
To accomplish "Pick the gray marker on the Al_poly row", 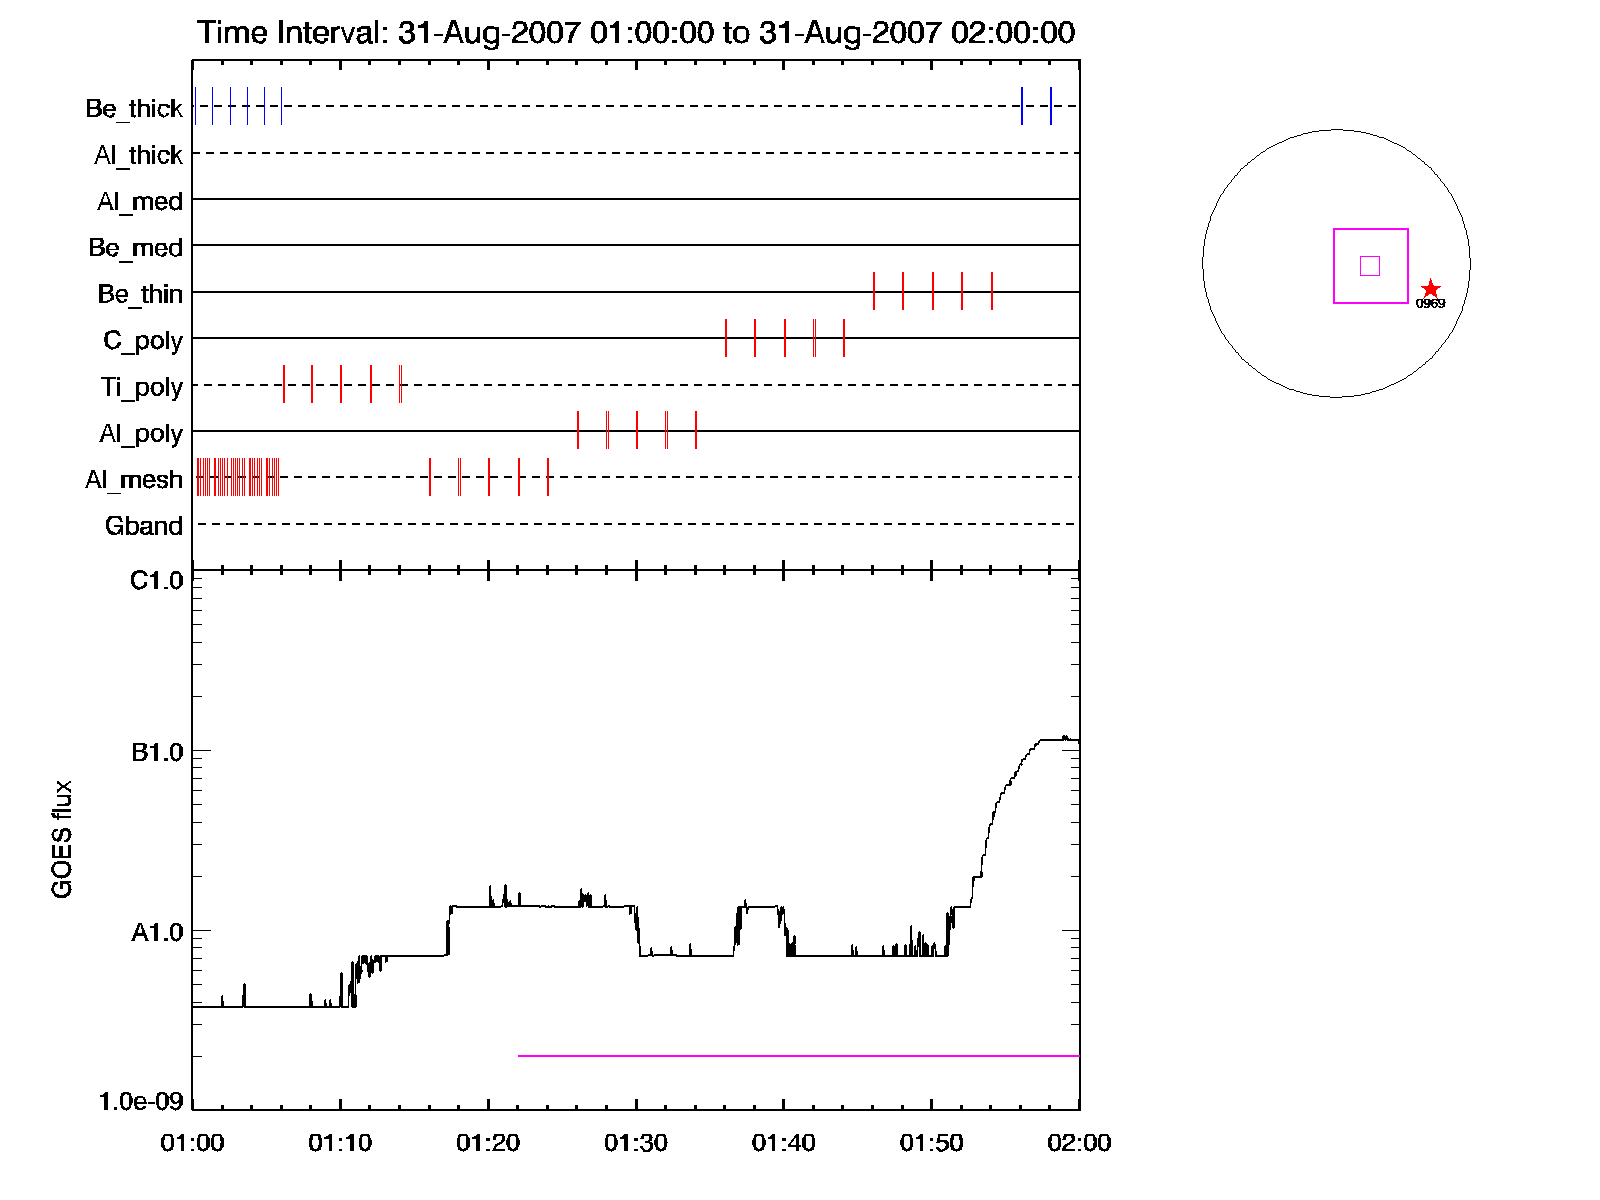I will pyautogui.click(x=666, y=430).
